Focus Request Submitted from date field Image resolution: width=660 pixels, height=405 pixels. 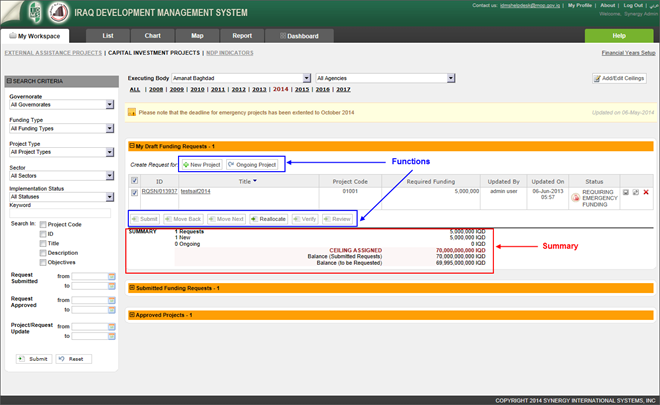coord(89,277)
